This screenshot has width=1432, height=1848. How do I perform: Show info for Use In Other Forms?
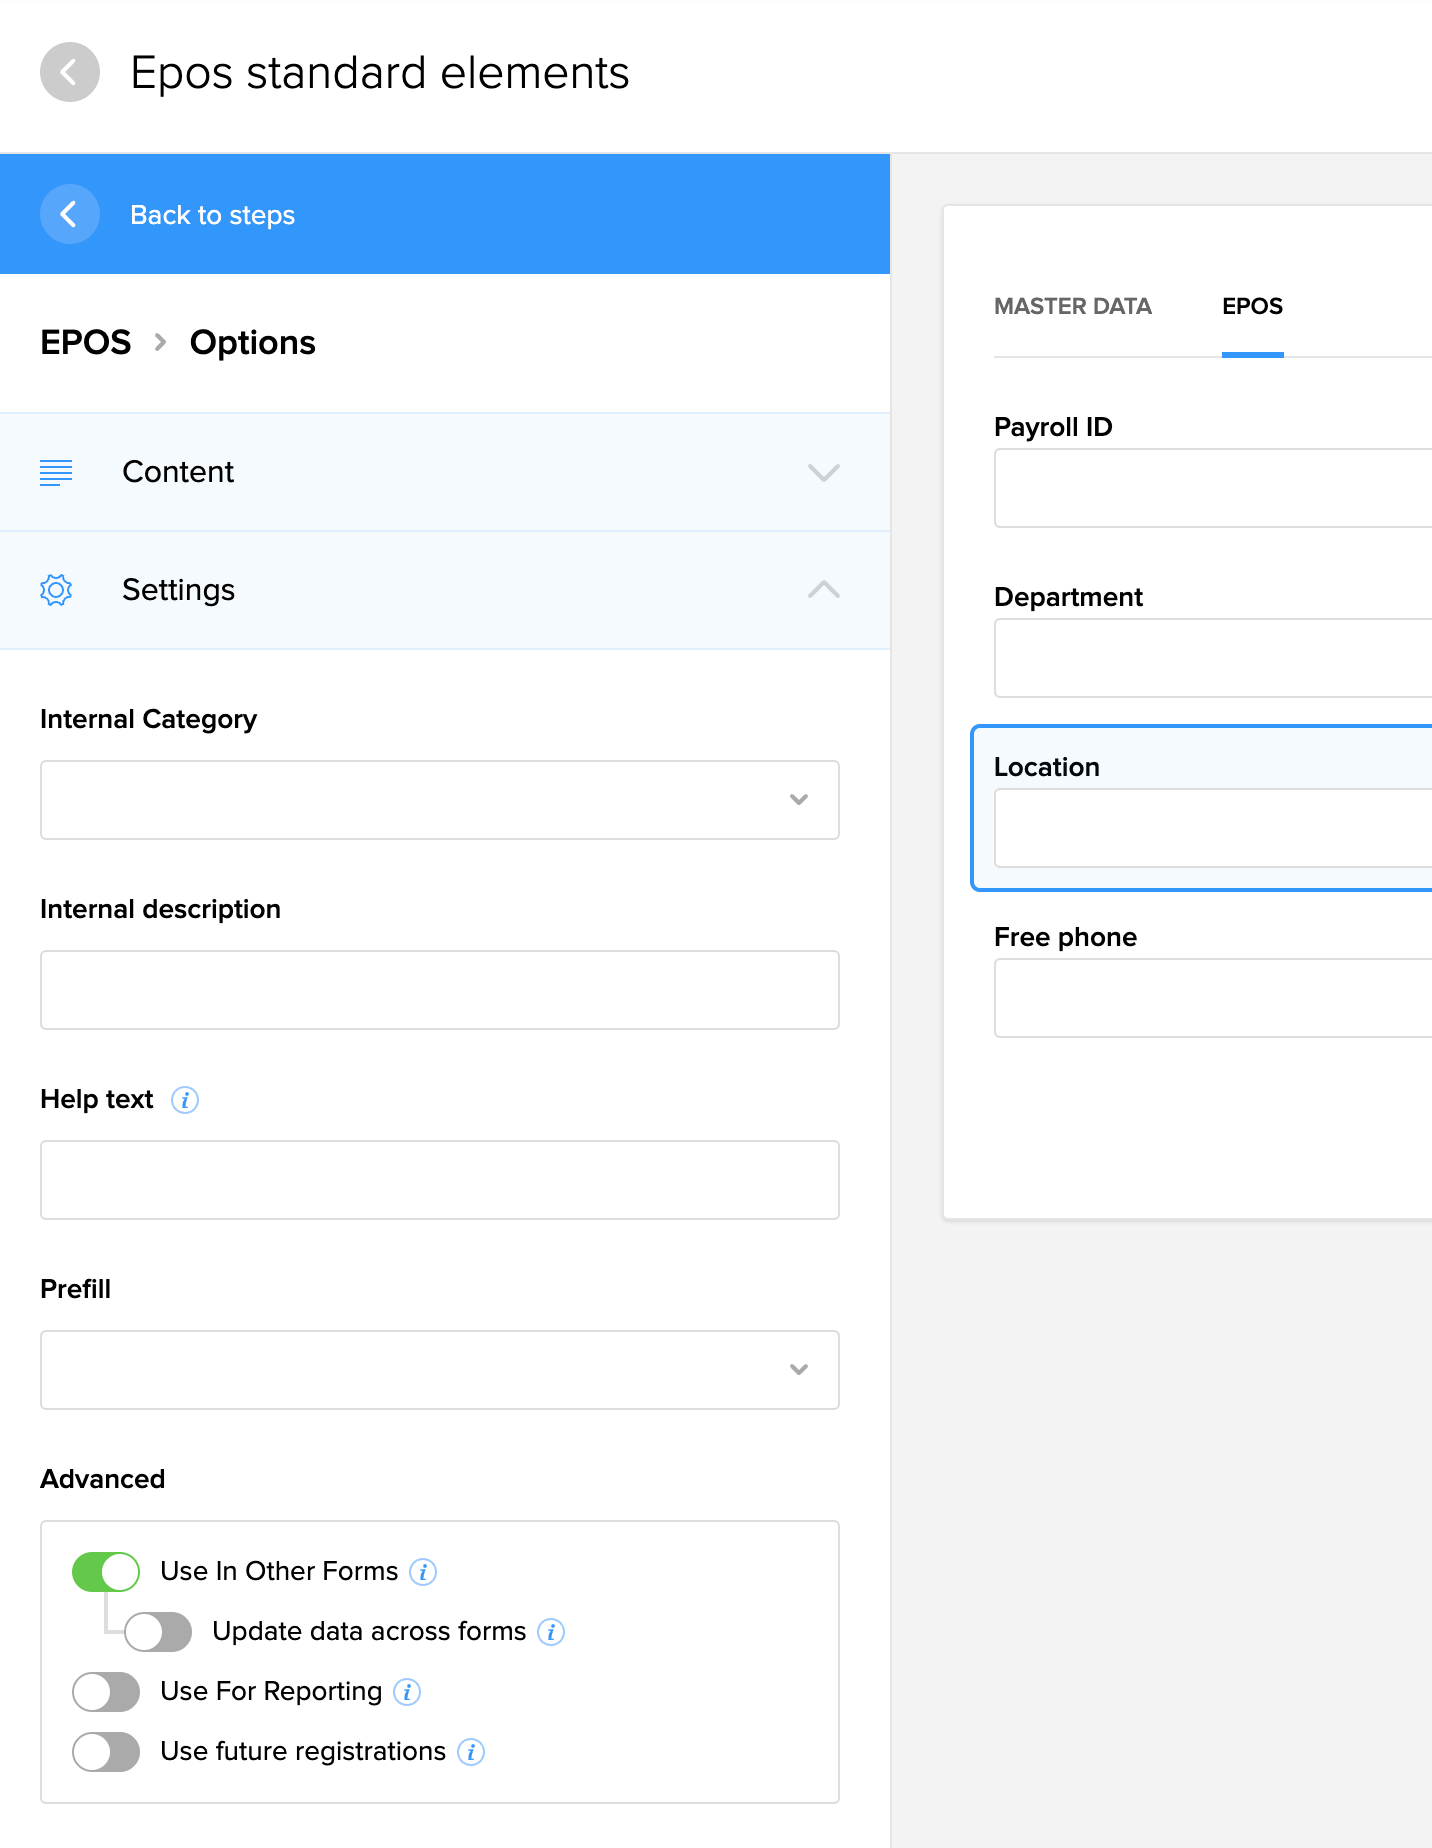pos(423,1572)
